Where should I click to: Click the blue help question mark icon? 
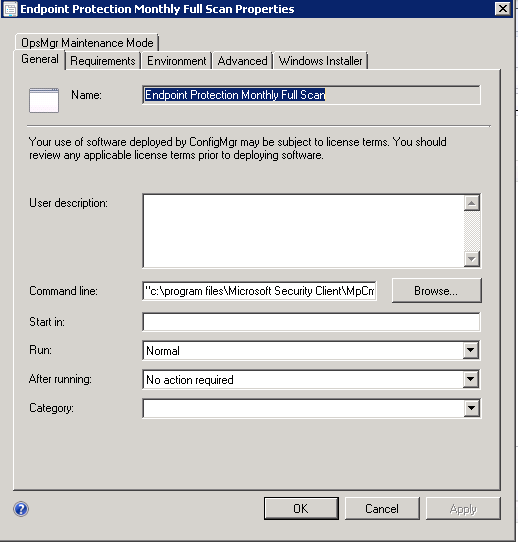21,509
